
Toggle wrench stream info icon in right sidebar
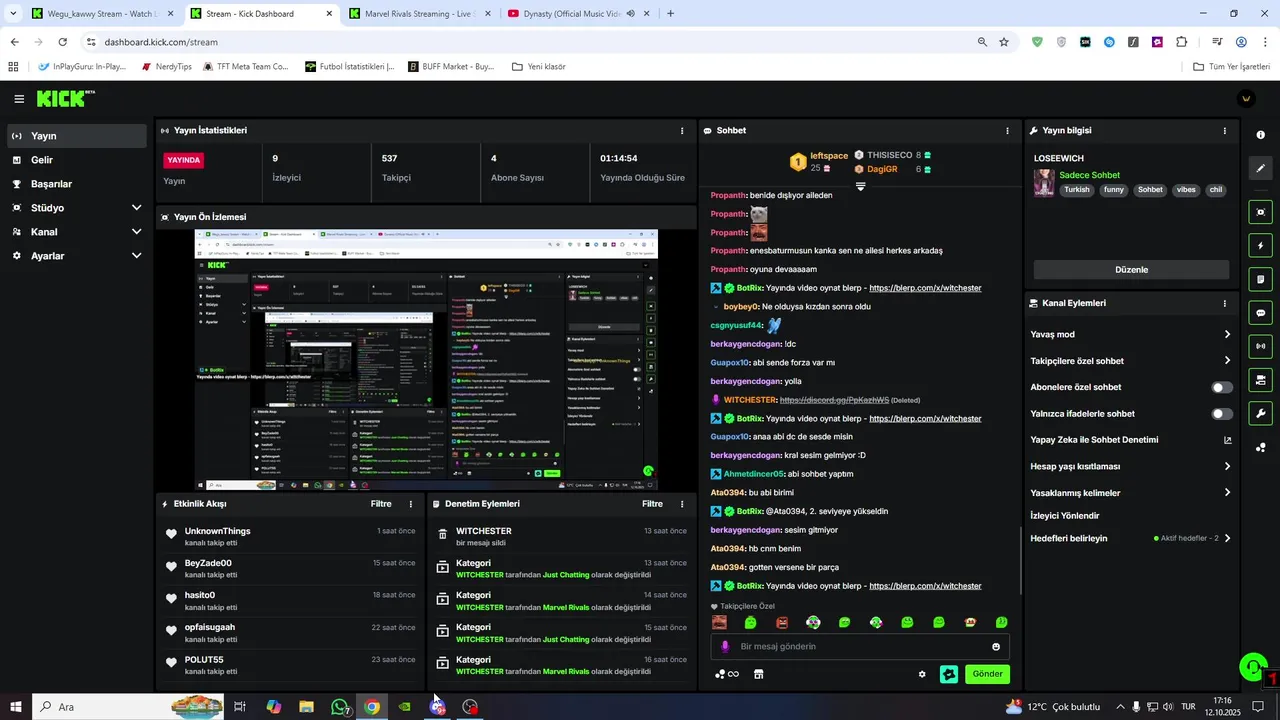pyautogui.click(x=1260, y=413)
